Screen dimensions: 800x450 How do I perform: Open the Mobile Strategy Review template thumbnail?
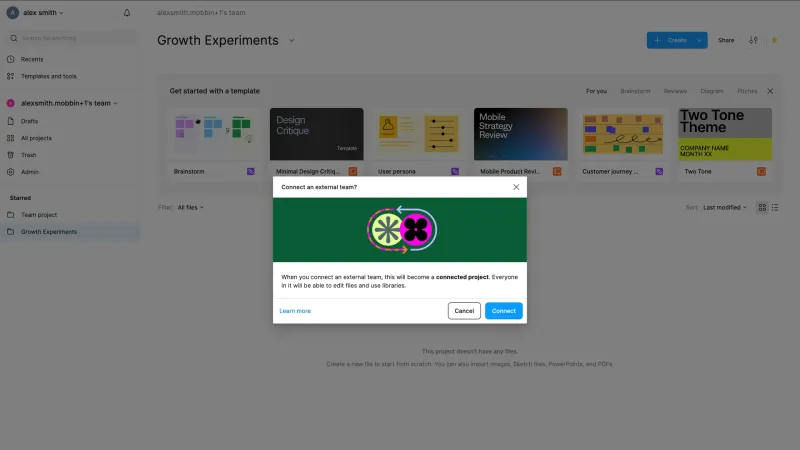(520, 134)
